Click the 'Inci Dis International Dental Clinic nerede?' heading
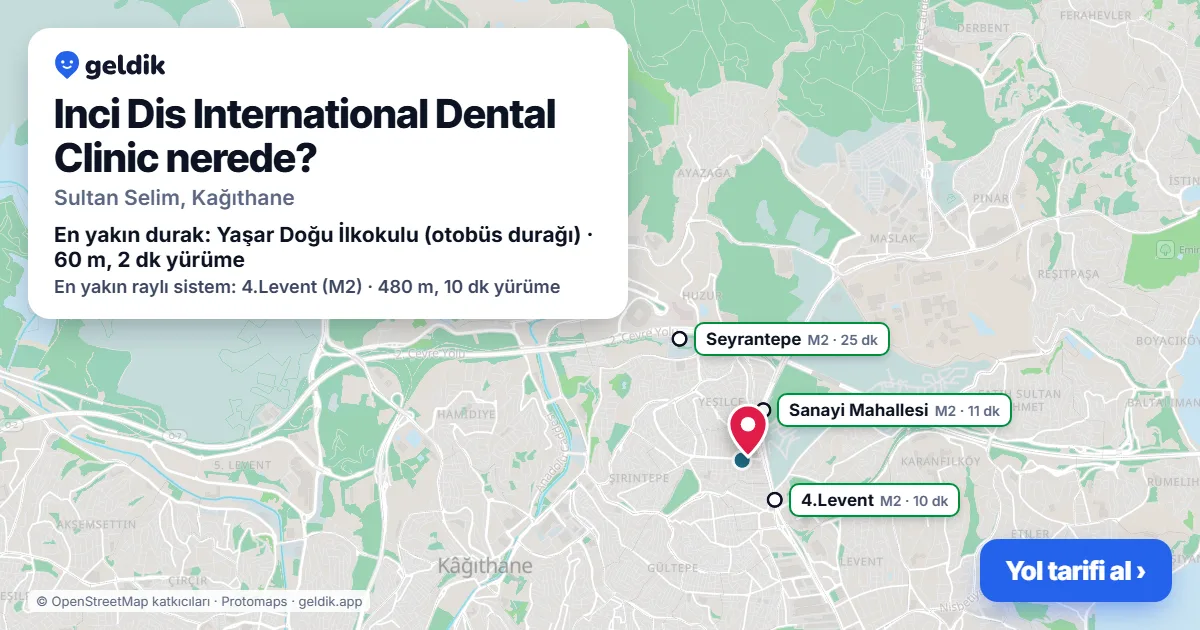The image size is (1200, 630). coord(305,135)
